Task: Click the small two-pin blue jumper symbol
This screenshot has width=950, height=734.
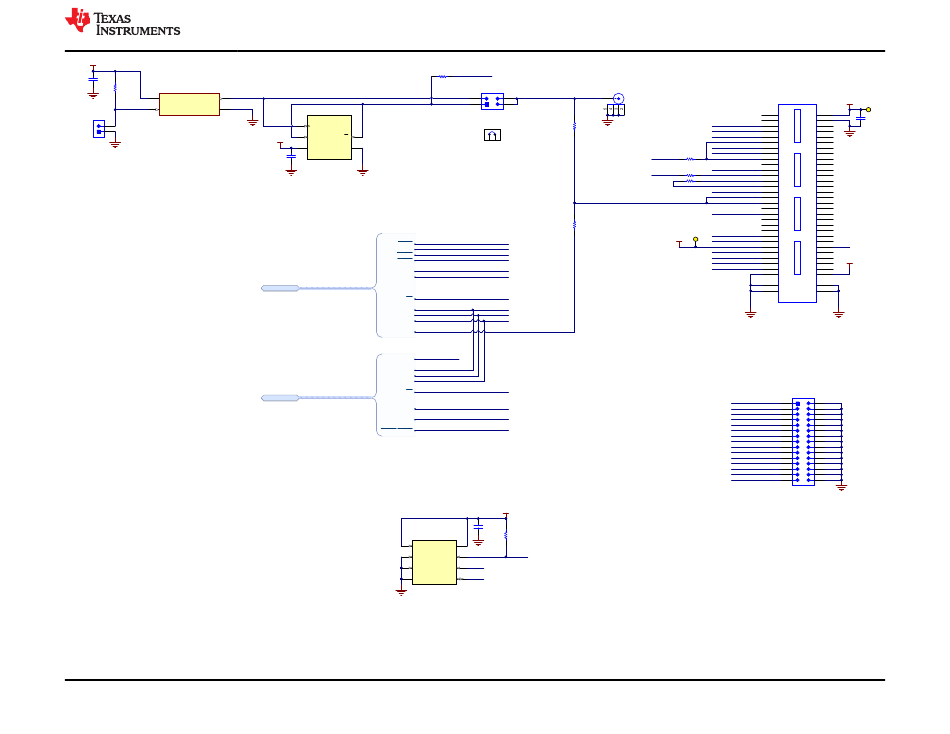Action: click(99, 129)
